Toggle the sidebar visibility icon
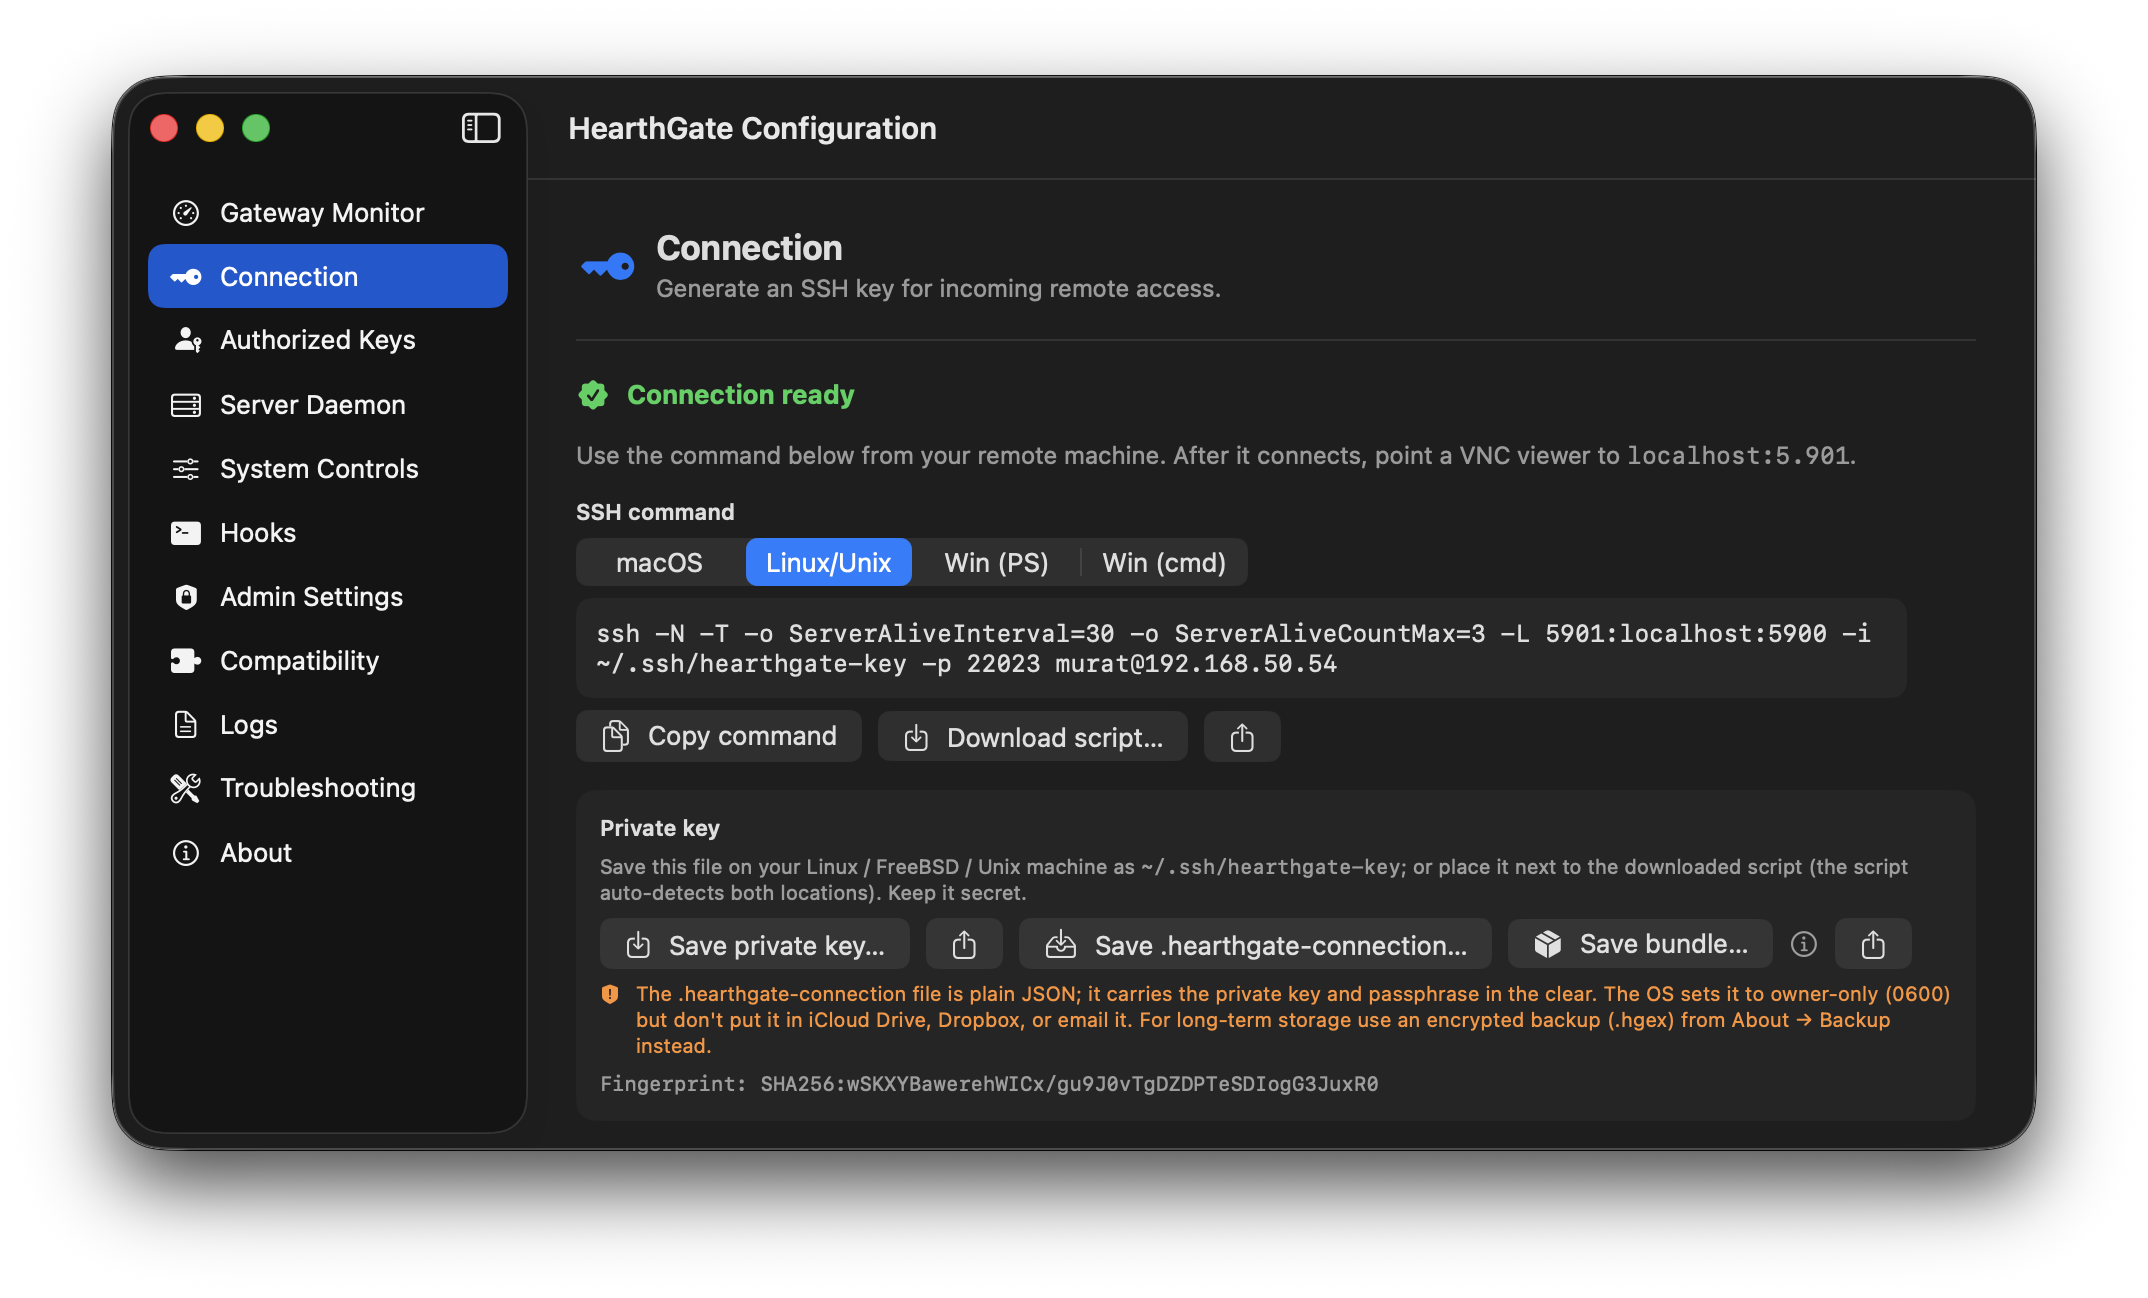Viewport: 2148px width, 1298px height. [x=481, y=128]
